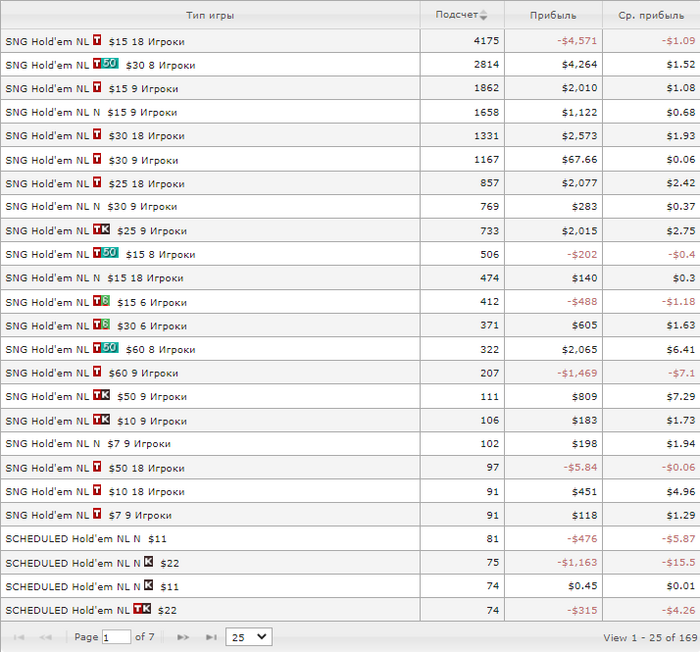The image size is (700, 652).
Task: Jump to last page pager arrow
Action: [211, 637]
